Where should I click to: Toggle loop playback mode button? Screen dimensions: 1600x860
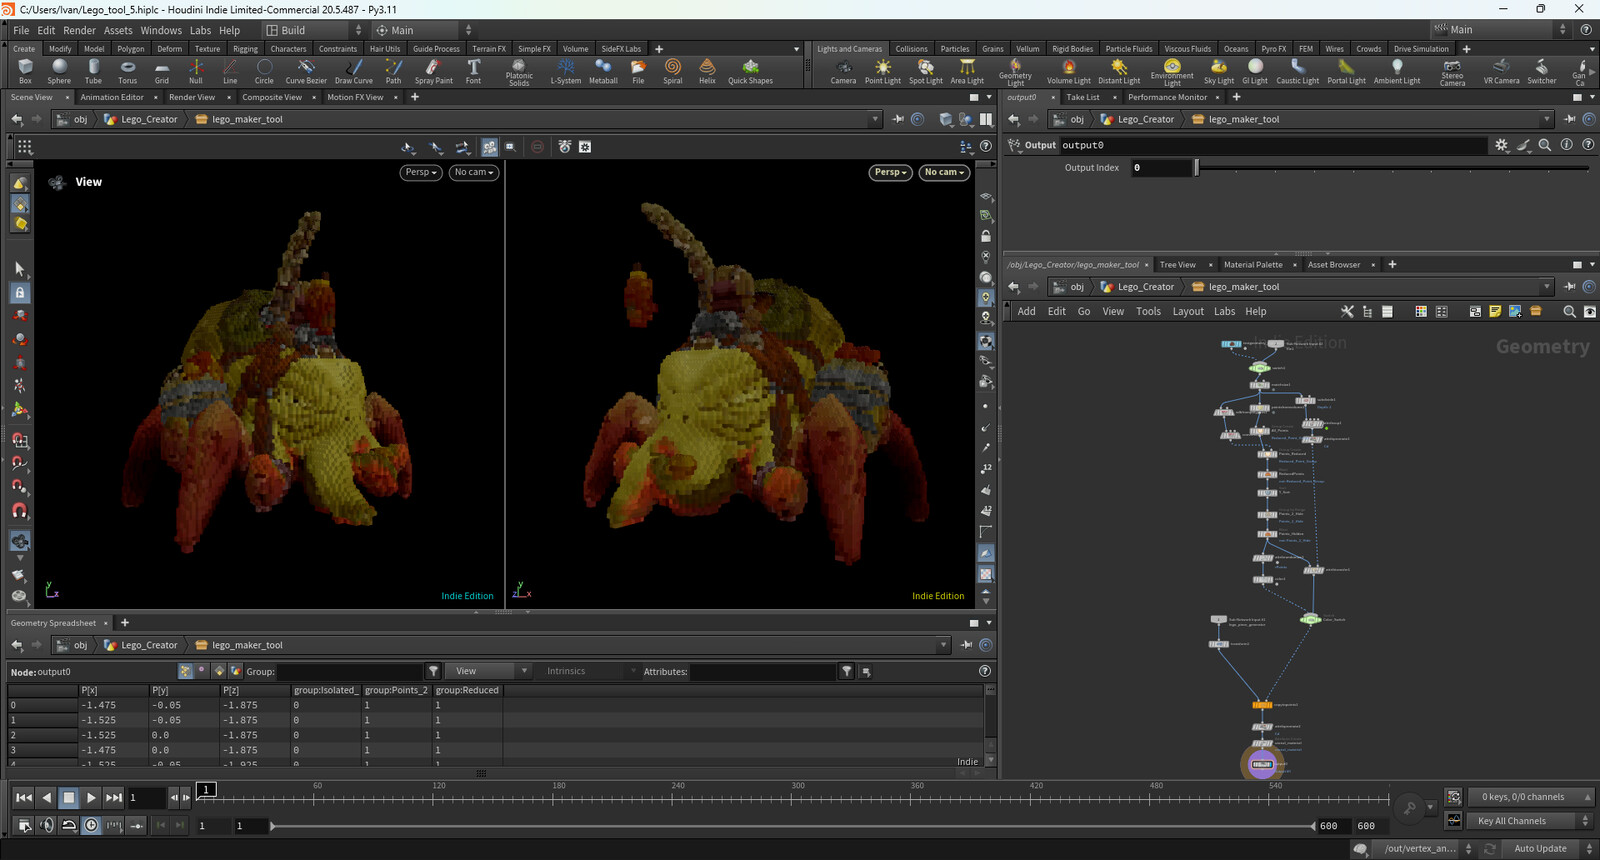[x=69, y=825]
